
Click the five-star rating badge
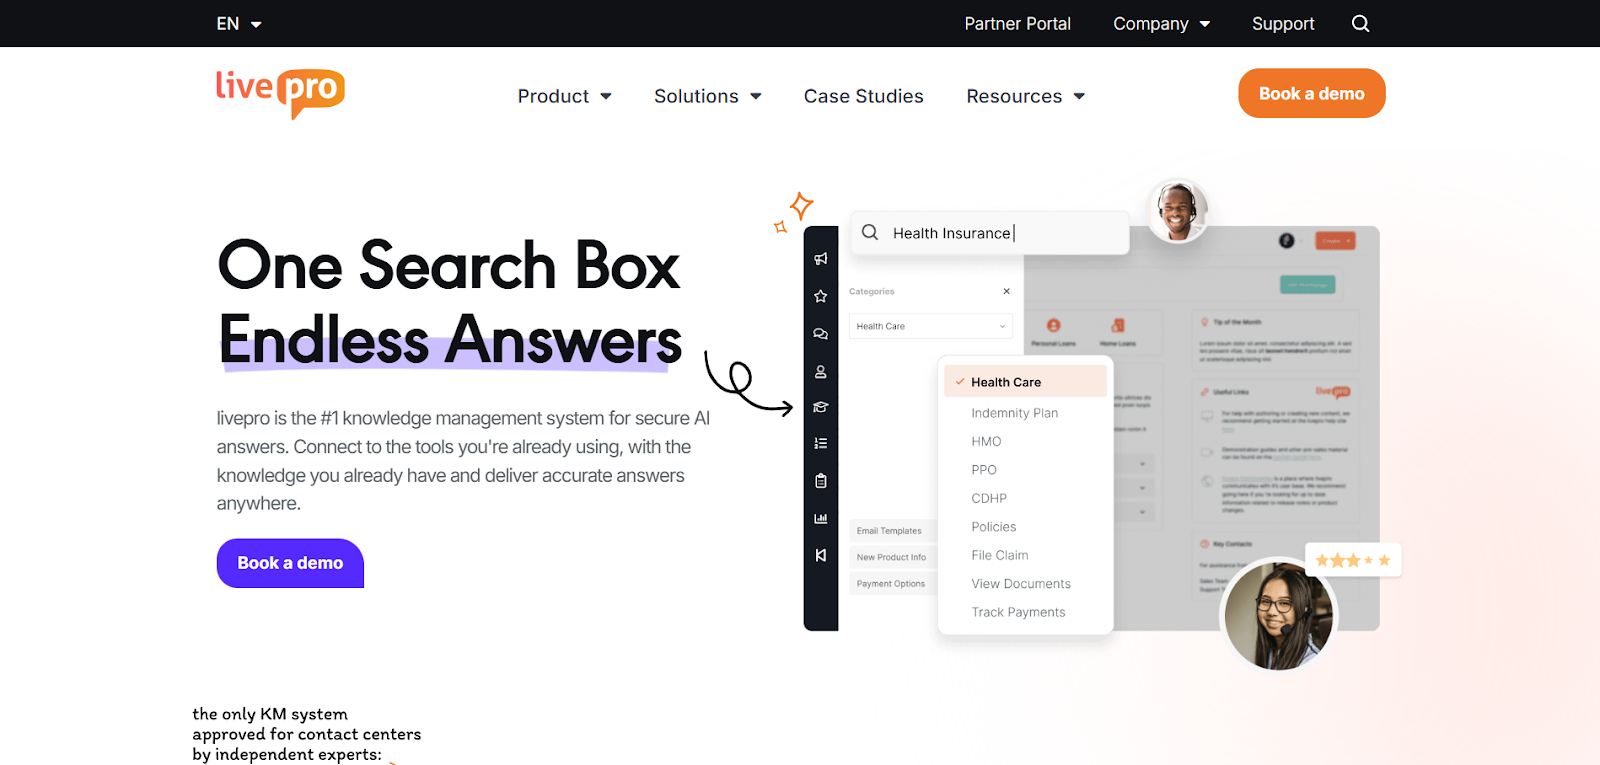click(1353, 560)
